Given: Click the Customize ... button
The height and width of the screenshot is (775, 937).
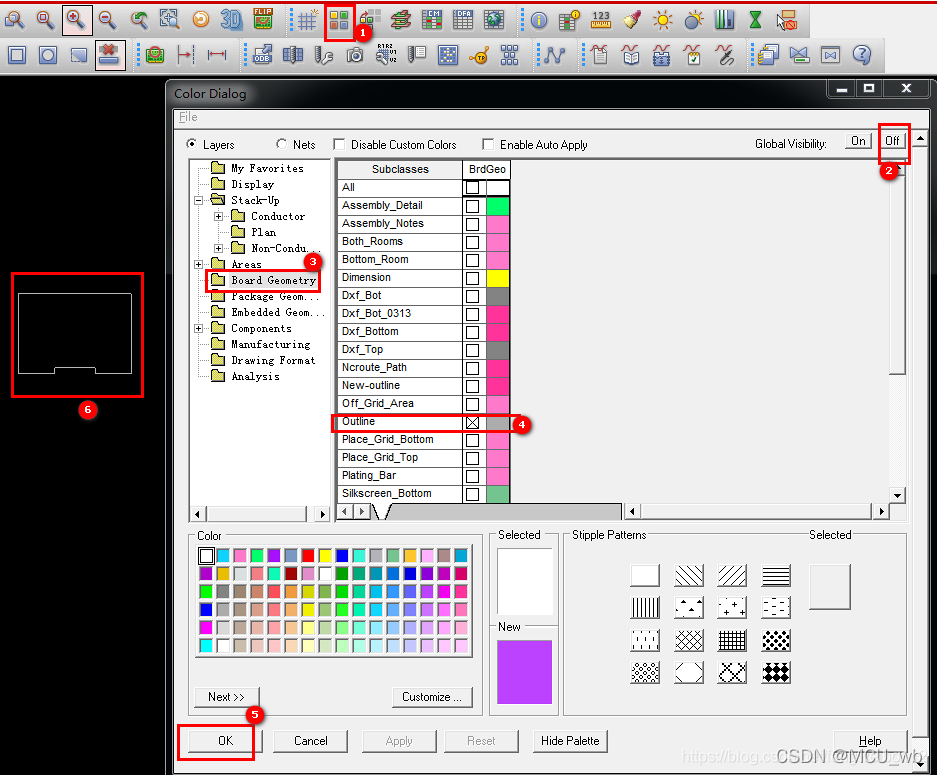Looking at the screenshot, I should pos(432,697).
